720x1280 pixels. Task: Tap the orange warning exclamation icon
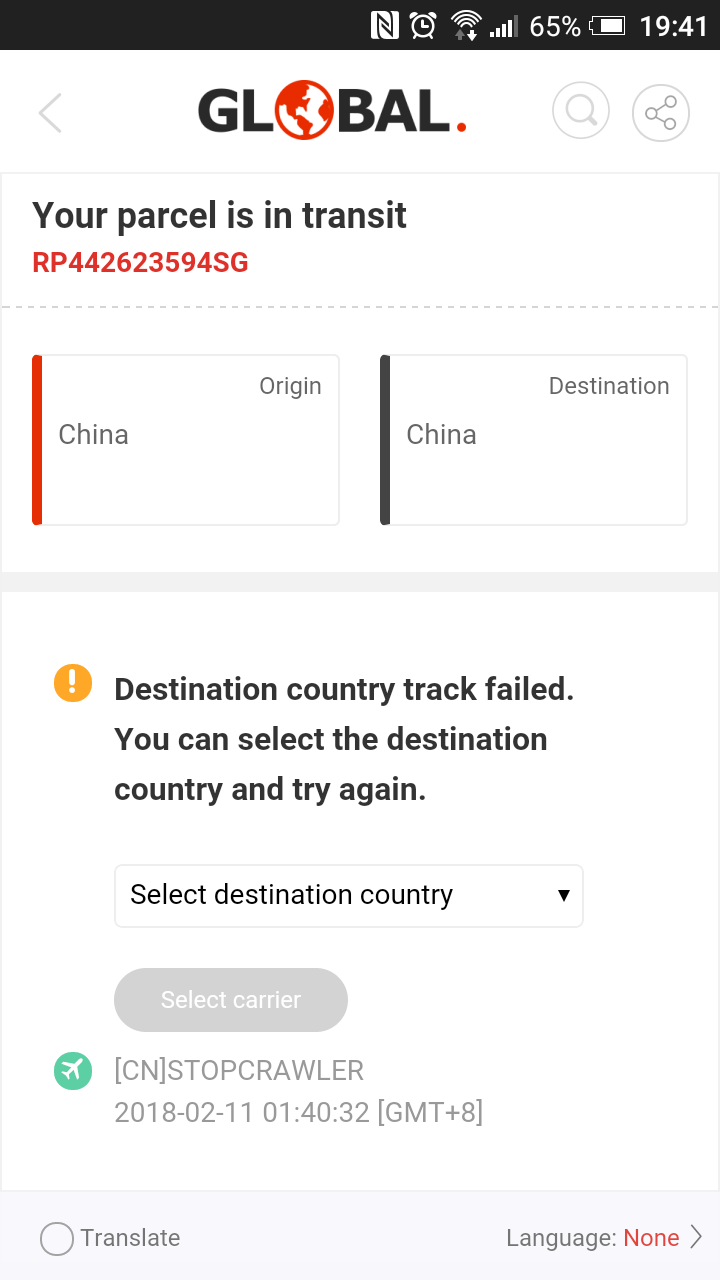click(x=73, y=684)
